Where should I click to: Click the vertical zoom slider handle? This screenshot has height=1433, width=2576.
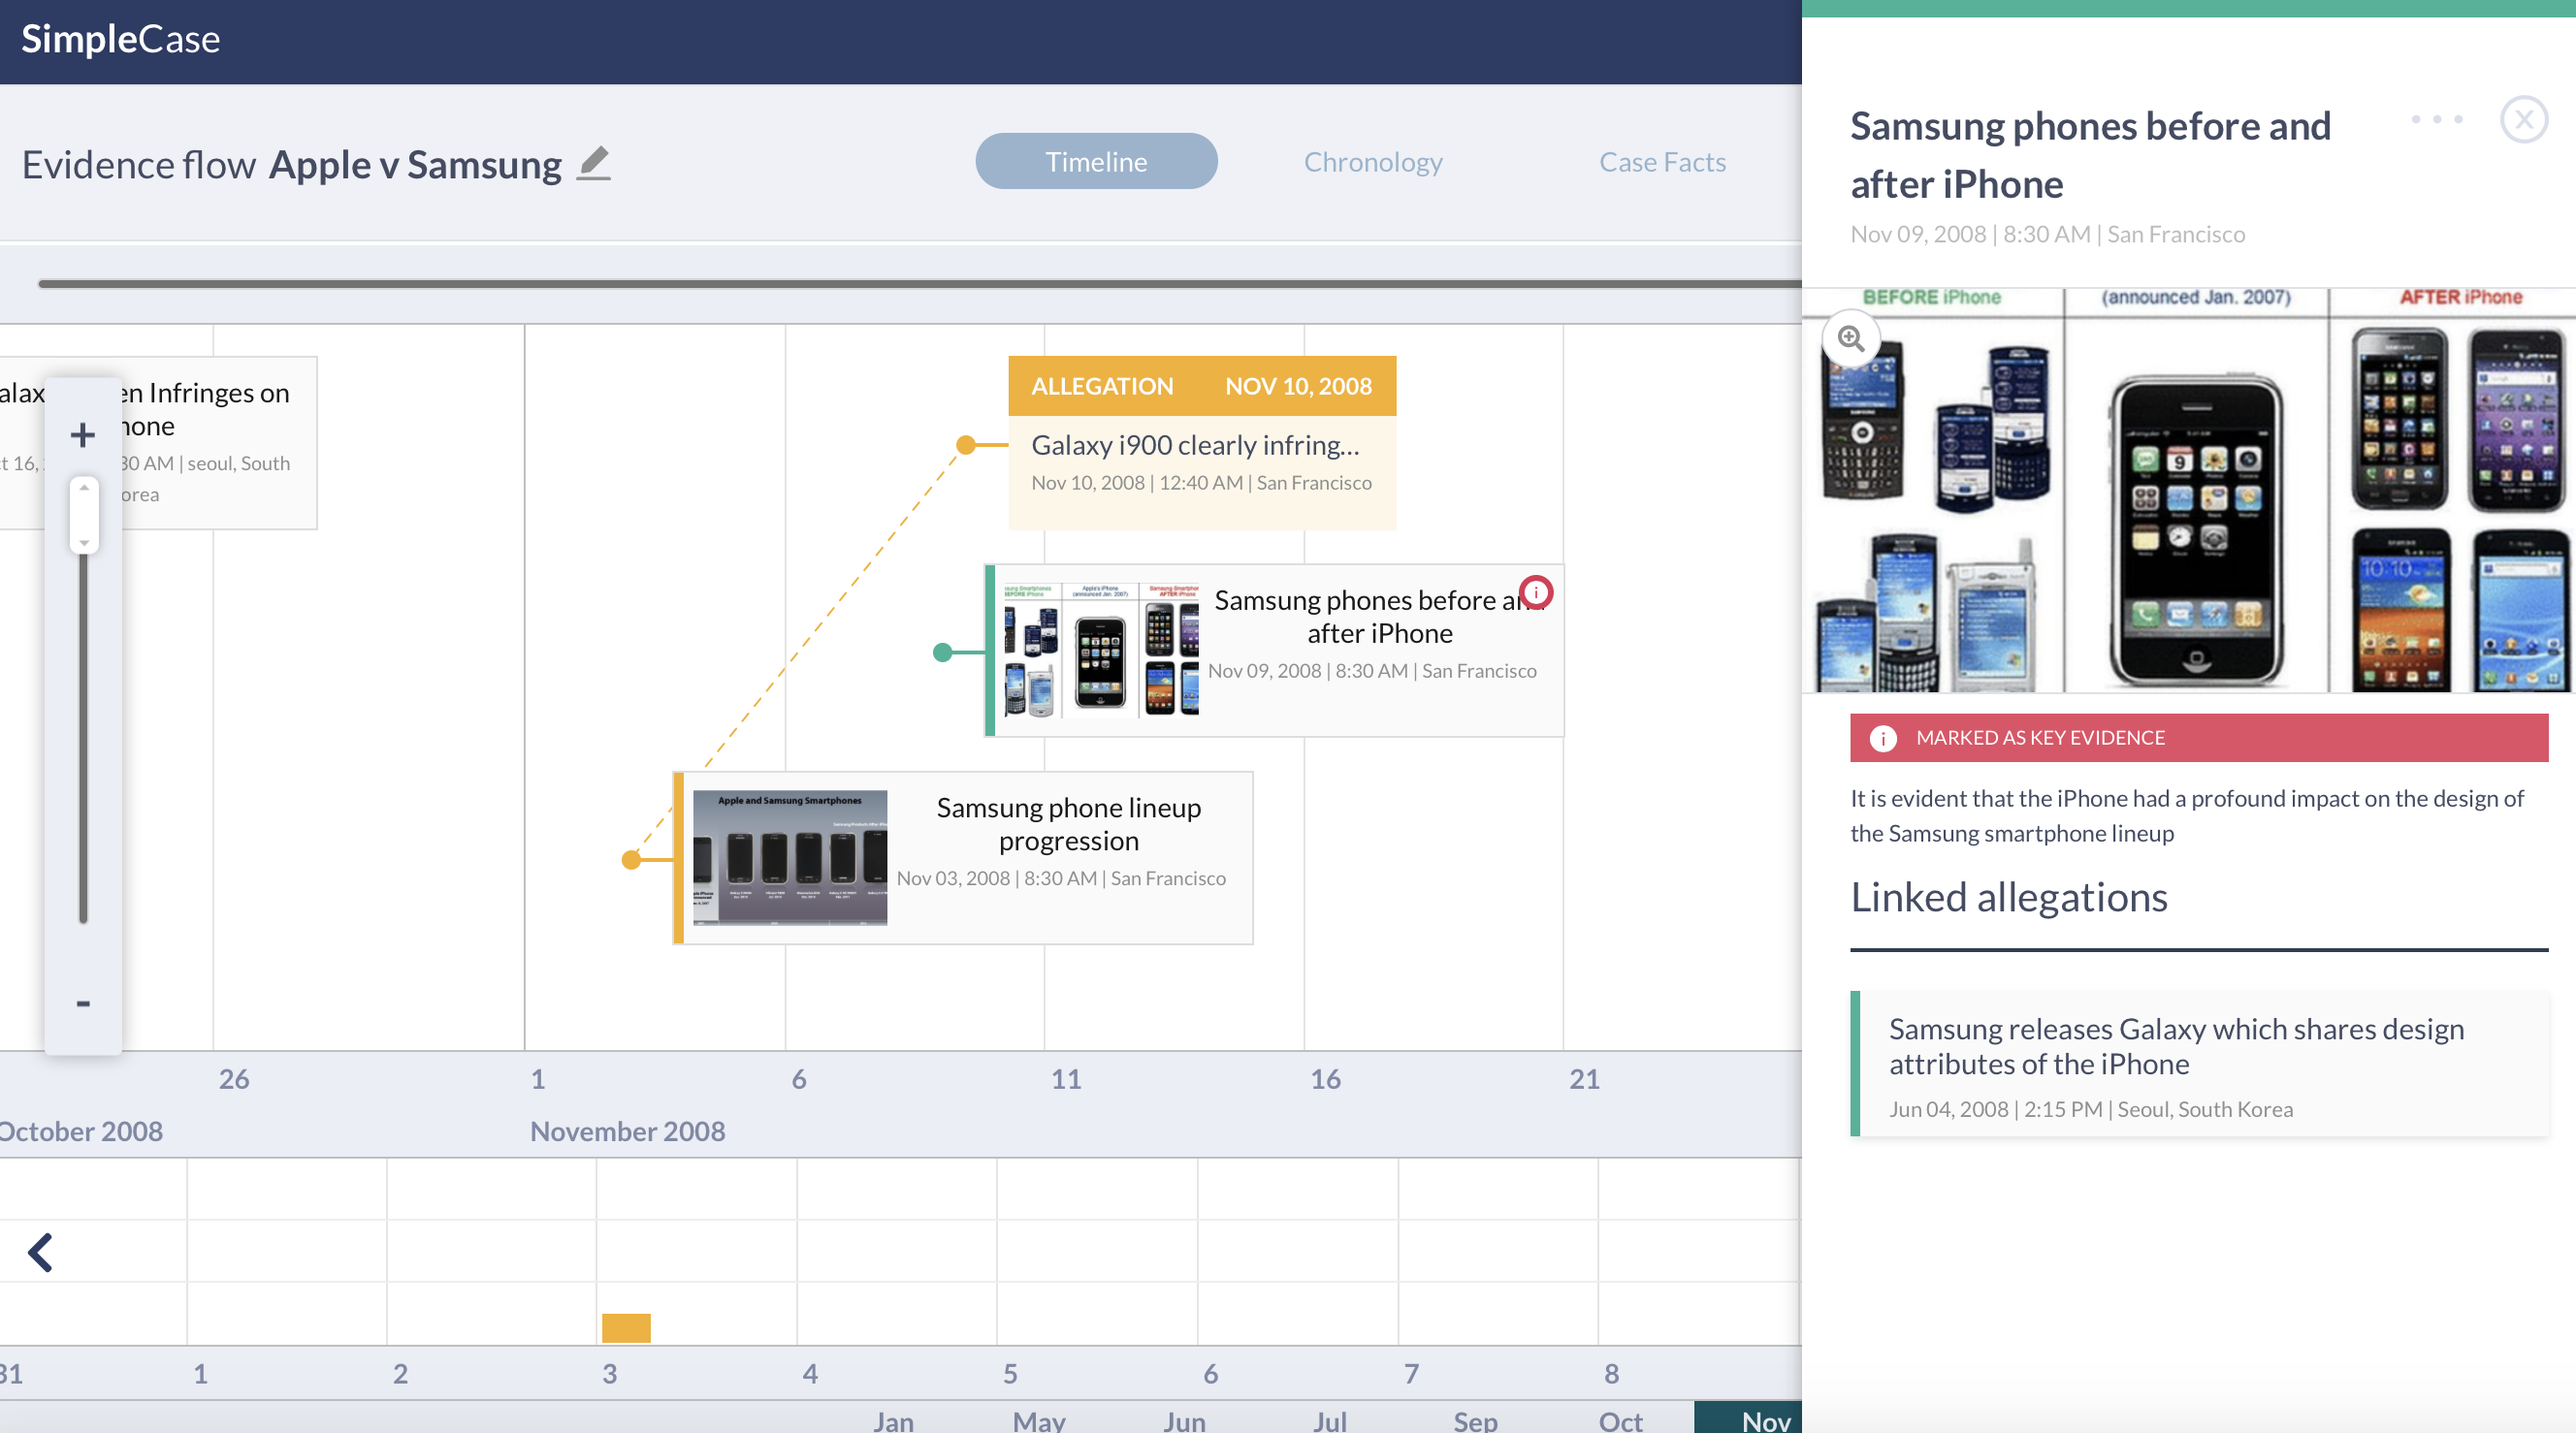[x=84, y=515]
